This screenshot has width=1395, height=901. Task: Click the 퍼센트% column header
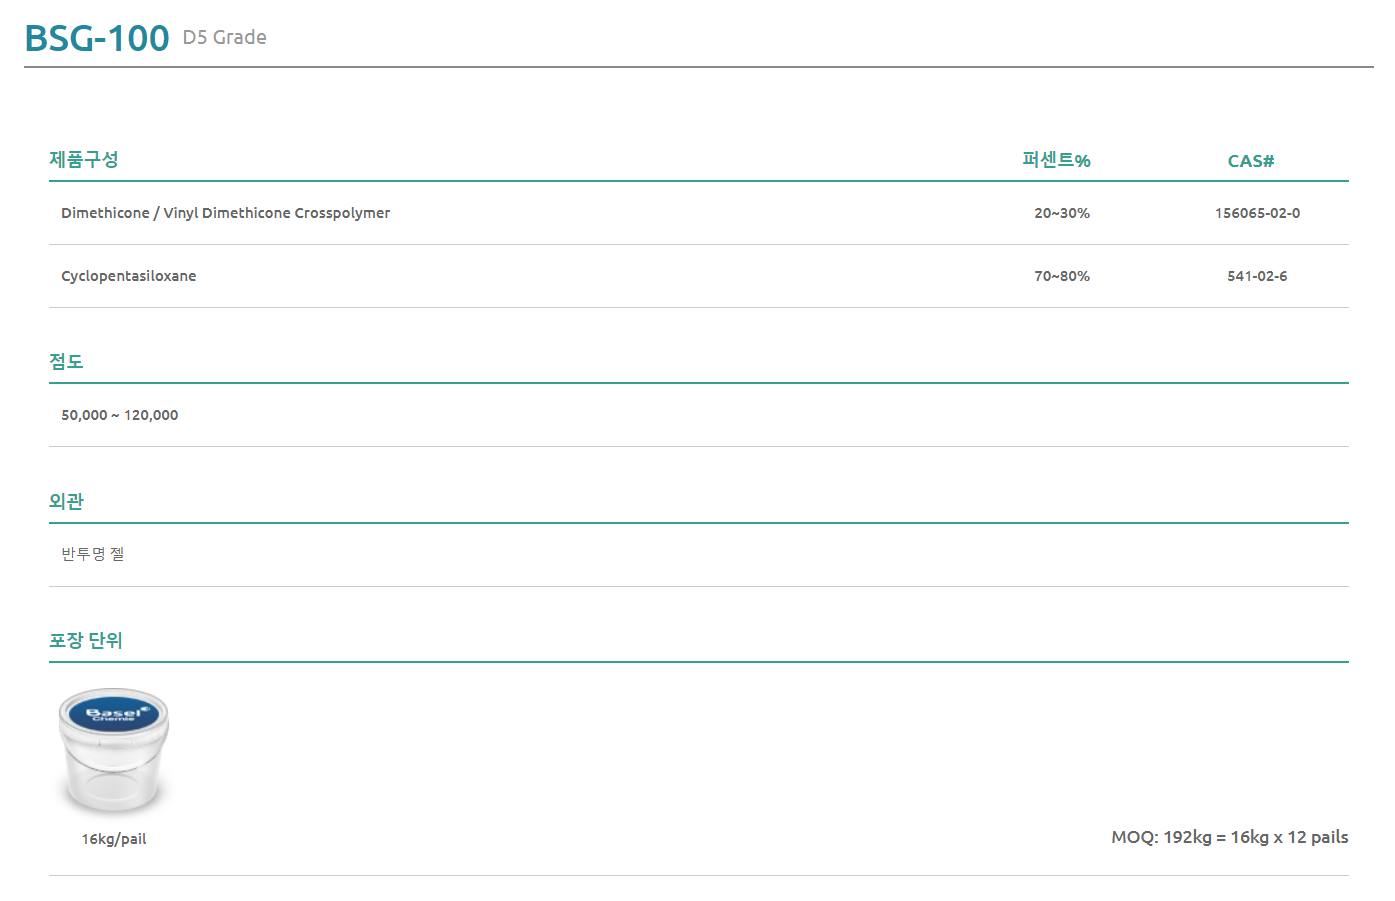[1056, 160]
